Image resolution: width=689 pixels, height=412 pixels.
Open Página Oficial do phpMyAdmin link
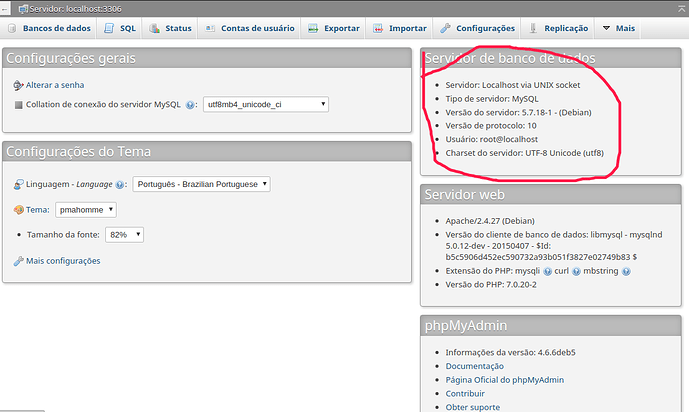pyautogui.click(x=504, y=380)
